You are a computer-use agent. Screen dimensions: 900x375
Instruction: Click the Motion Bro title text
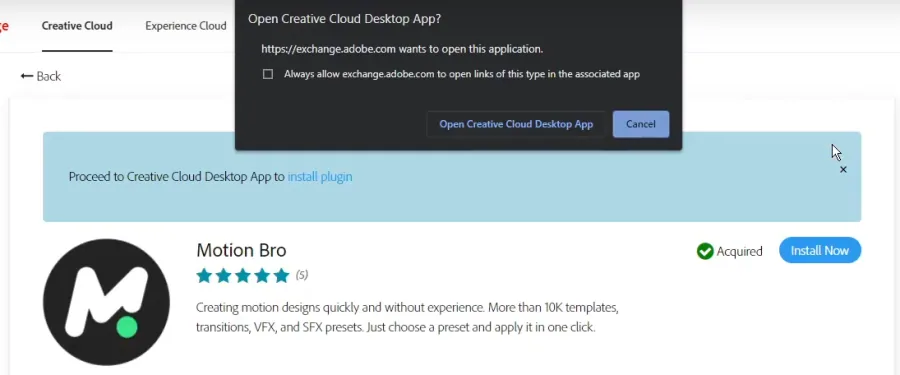241,250
